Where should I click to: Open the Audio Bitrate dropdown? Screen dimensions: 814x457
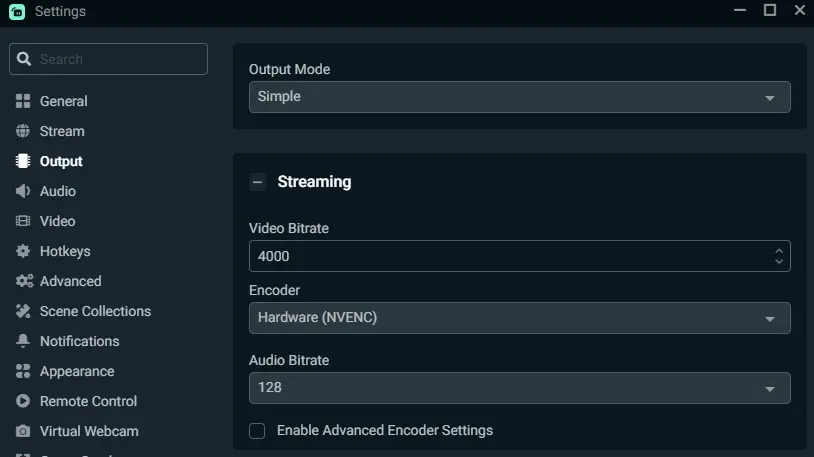point(520,388)
